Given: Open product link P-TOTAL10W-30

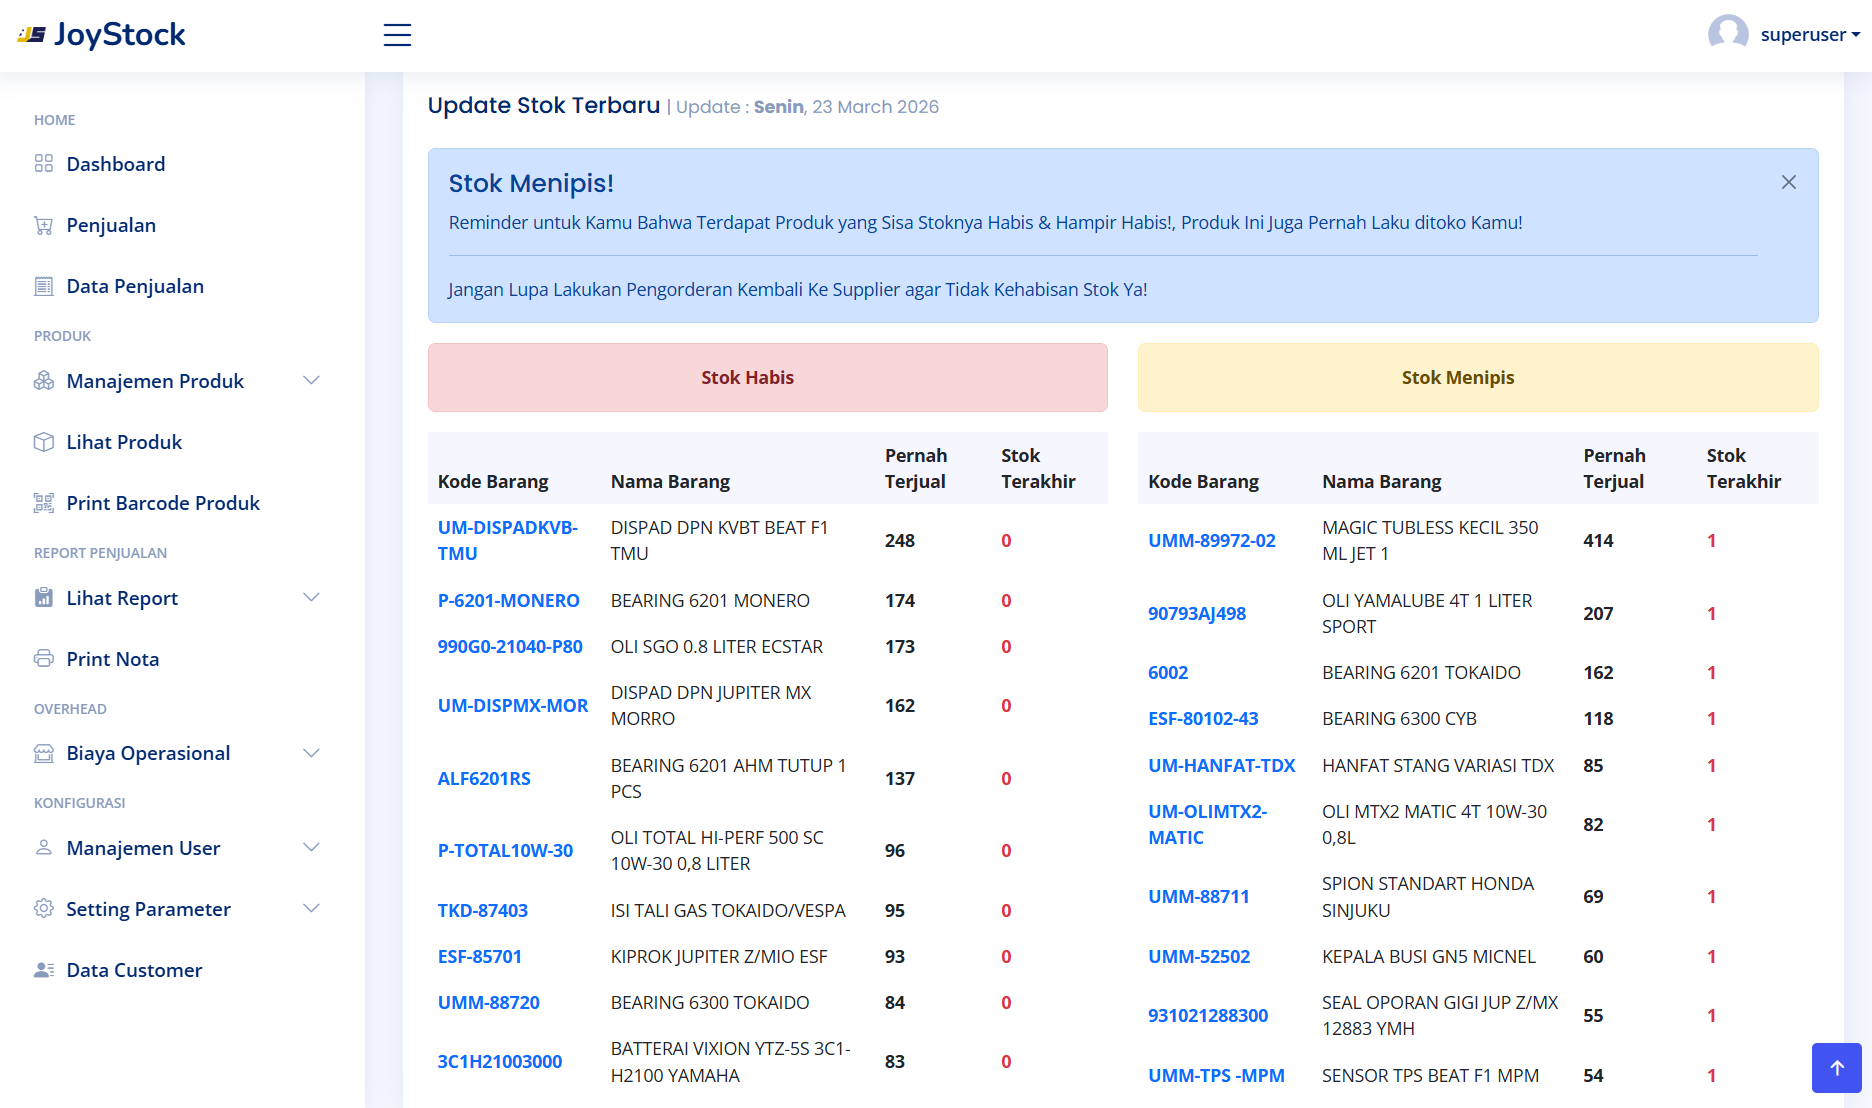Looking at the screenshot, I should pos(505,851).
